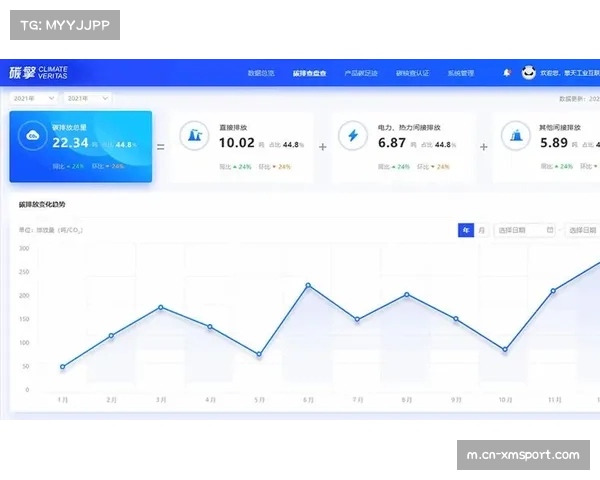Click the 9月 data point

click(x=456, y=319)
